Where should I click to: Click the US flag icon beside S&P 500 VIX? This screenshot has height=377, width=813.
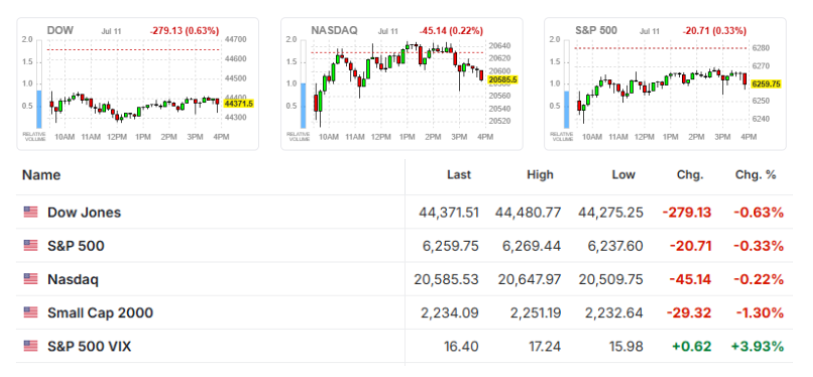point(31,346)
